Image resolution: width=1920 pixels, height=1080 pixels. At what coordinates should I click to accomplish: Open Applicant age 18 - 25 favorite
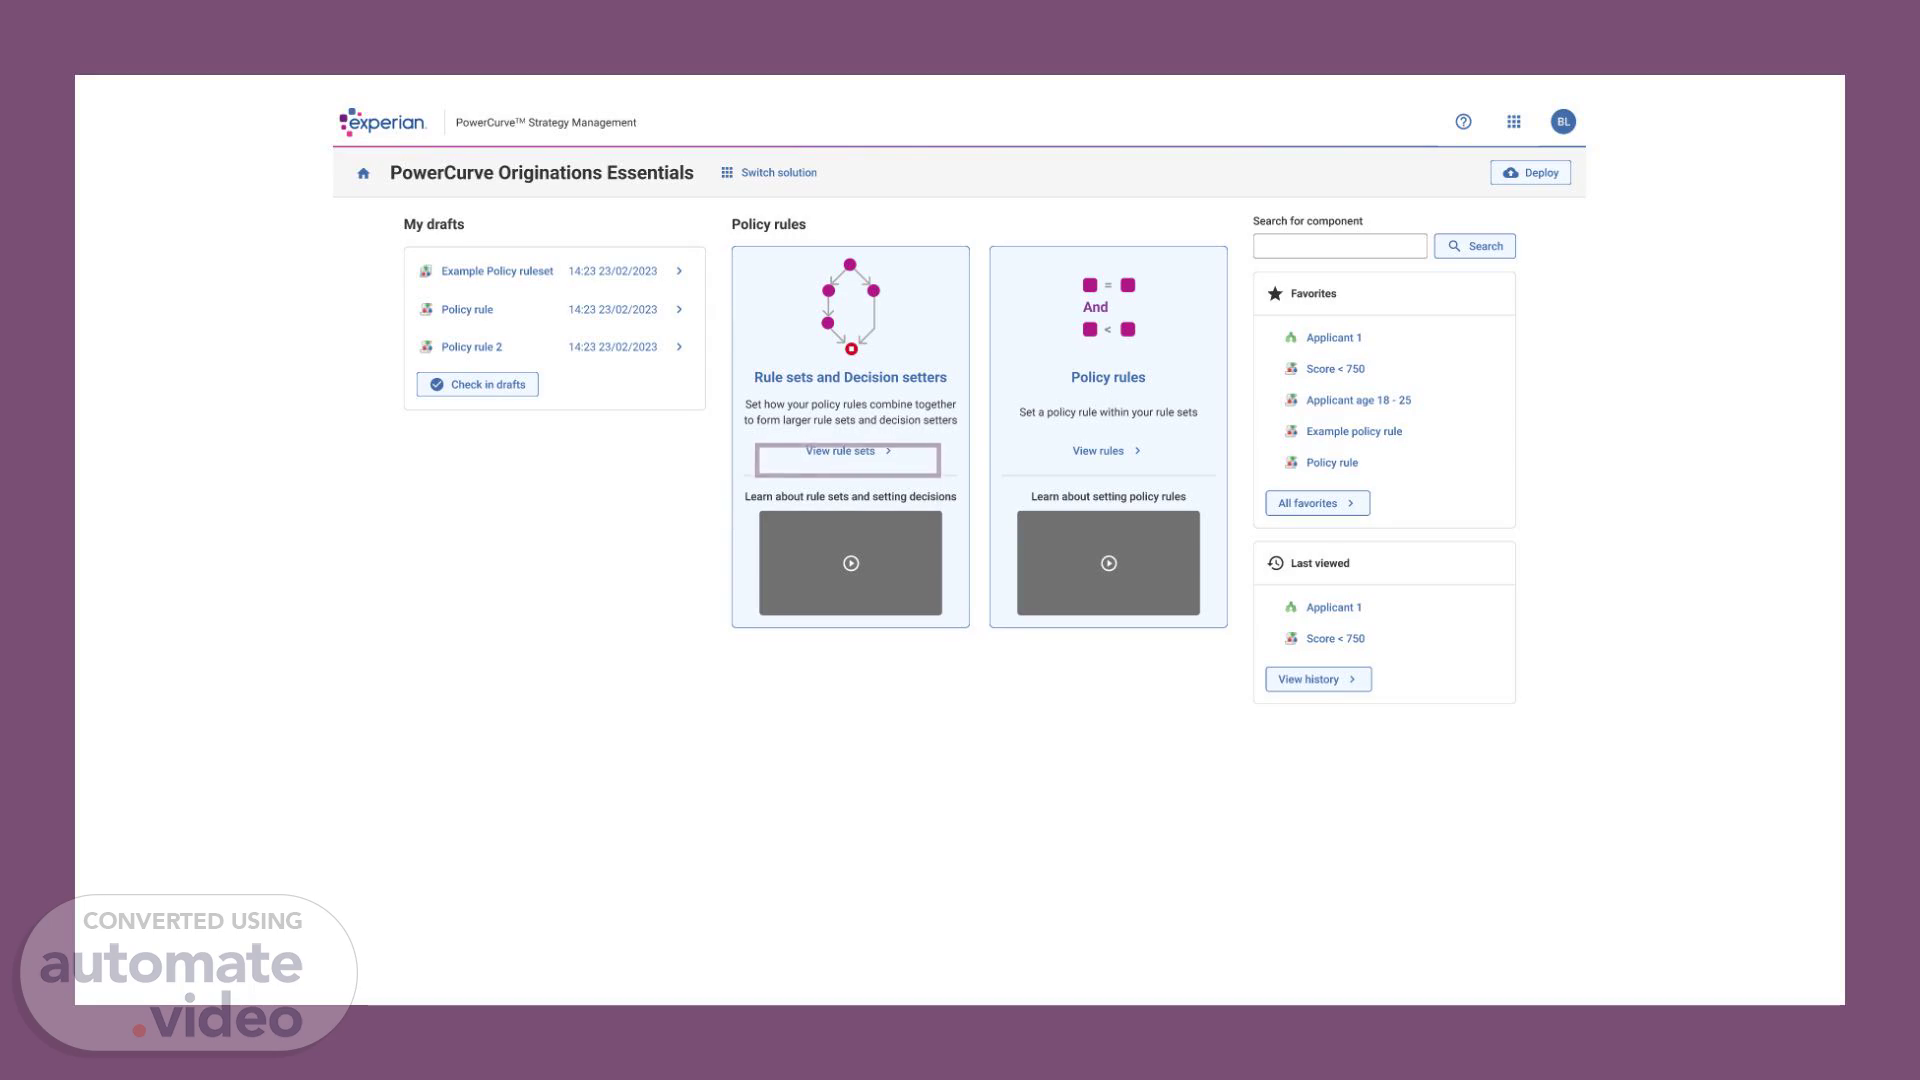click(1358, 400)
